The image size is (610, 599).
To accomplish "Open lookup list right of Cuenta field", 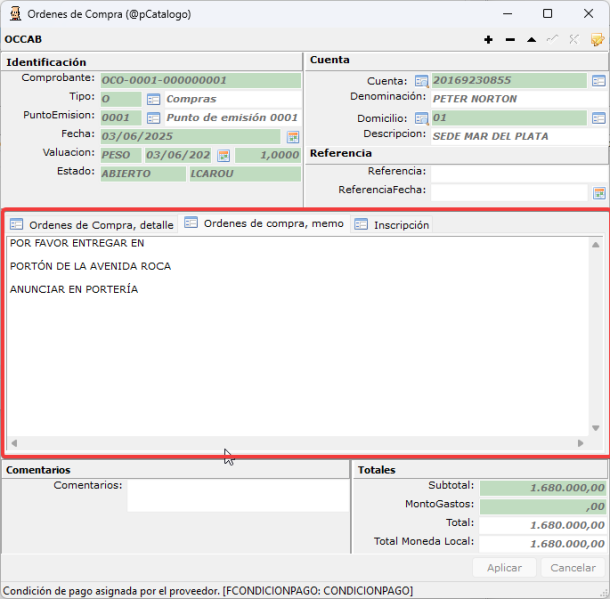I will 598,81.
